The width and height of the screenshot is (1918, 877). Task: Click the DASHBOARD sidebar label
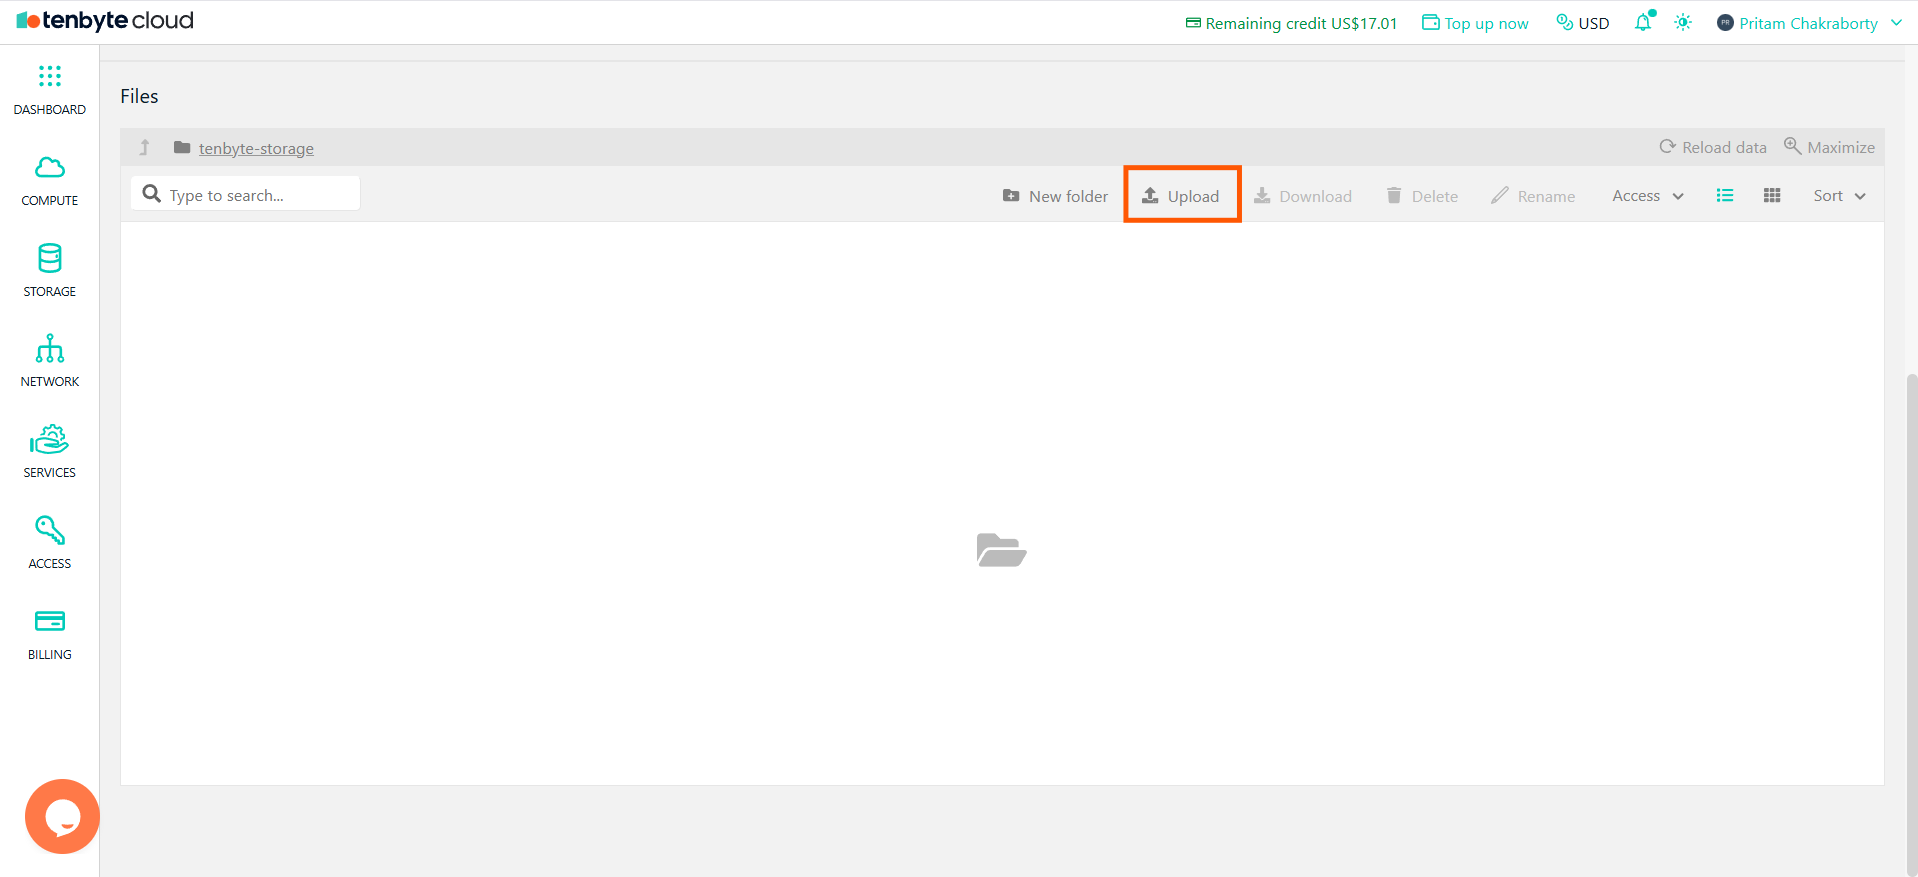49,110
